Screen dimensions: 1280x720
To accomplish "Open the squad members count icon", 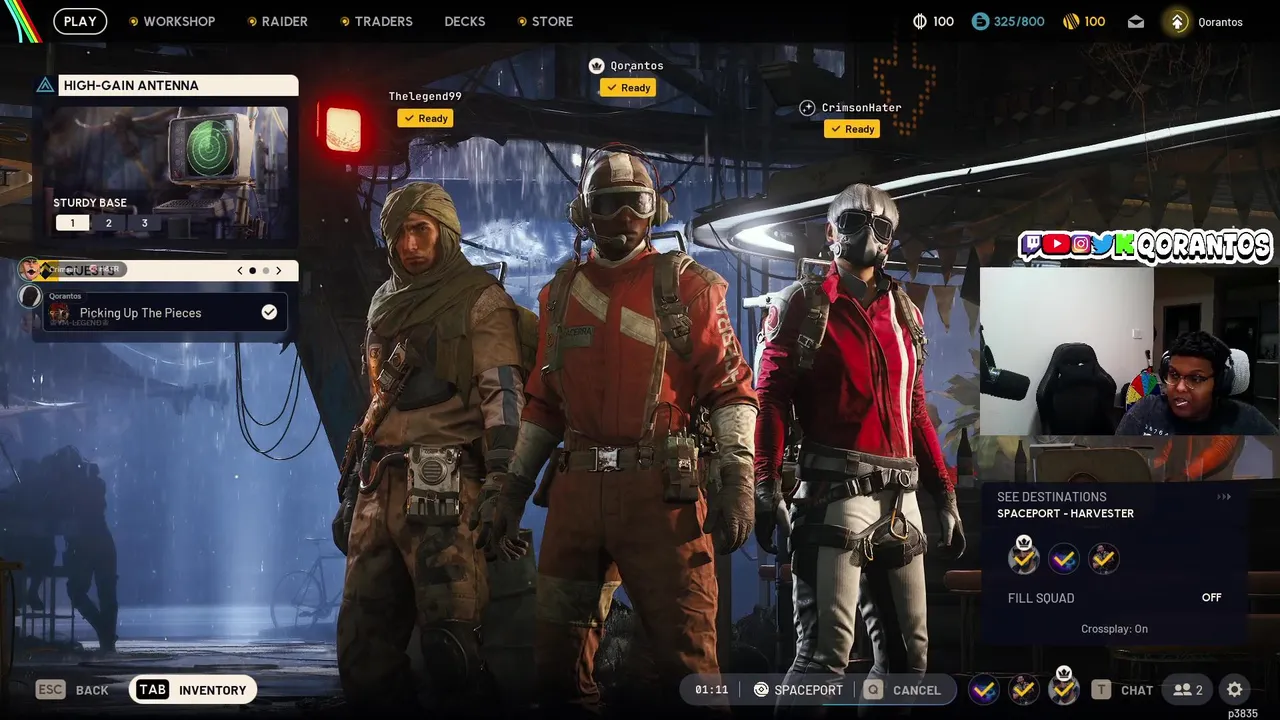I will coord(1188,690).
